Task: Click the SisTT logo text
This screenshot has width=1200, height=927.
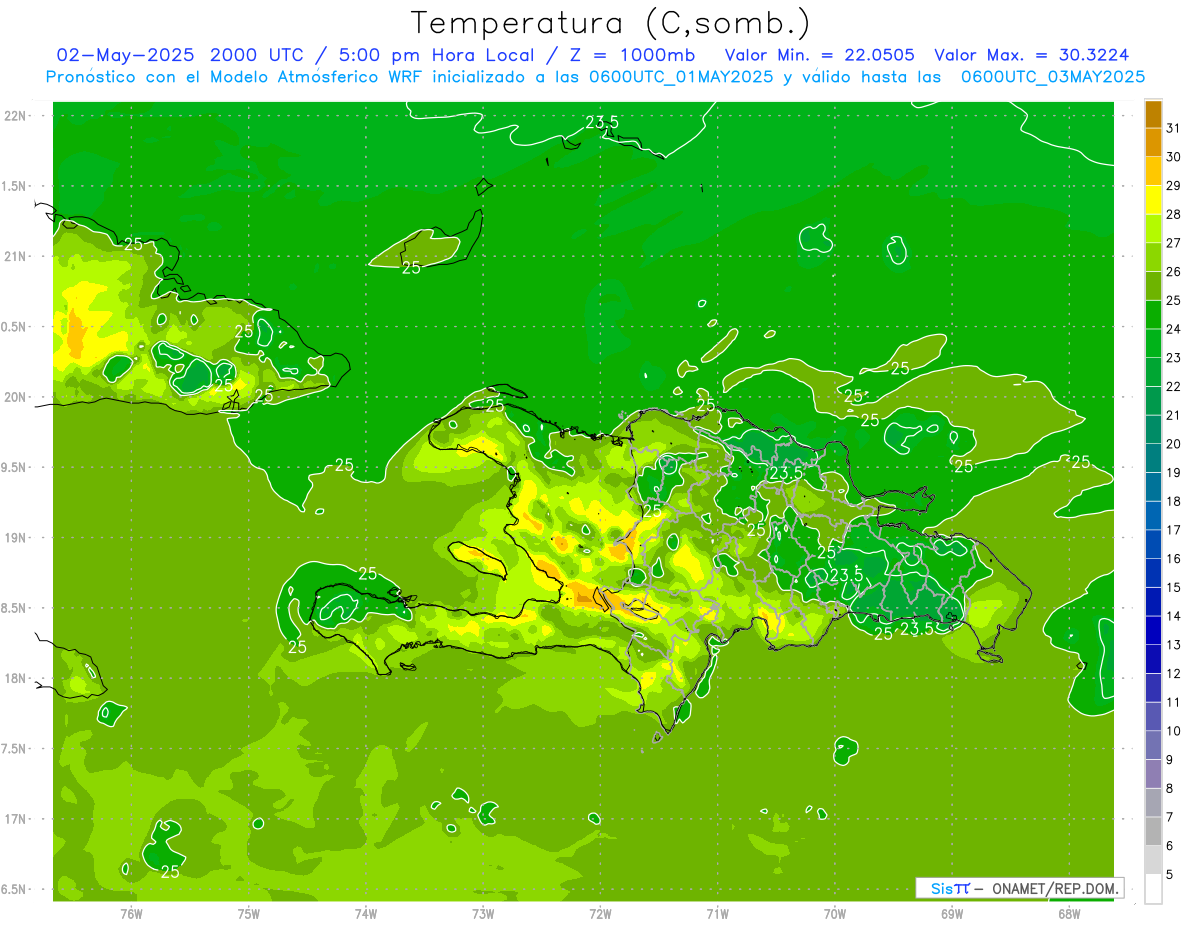Action: tap(950, 888)
